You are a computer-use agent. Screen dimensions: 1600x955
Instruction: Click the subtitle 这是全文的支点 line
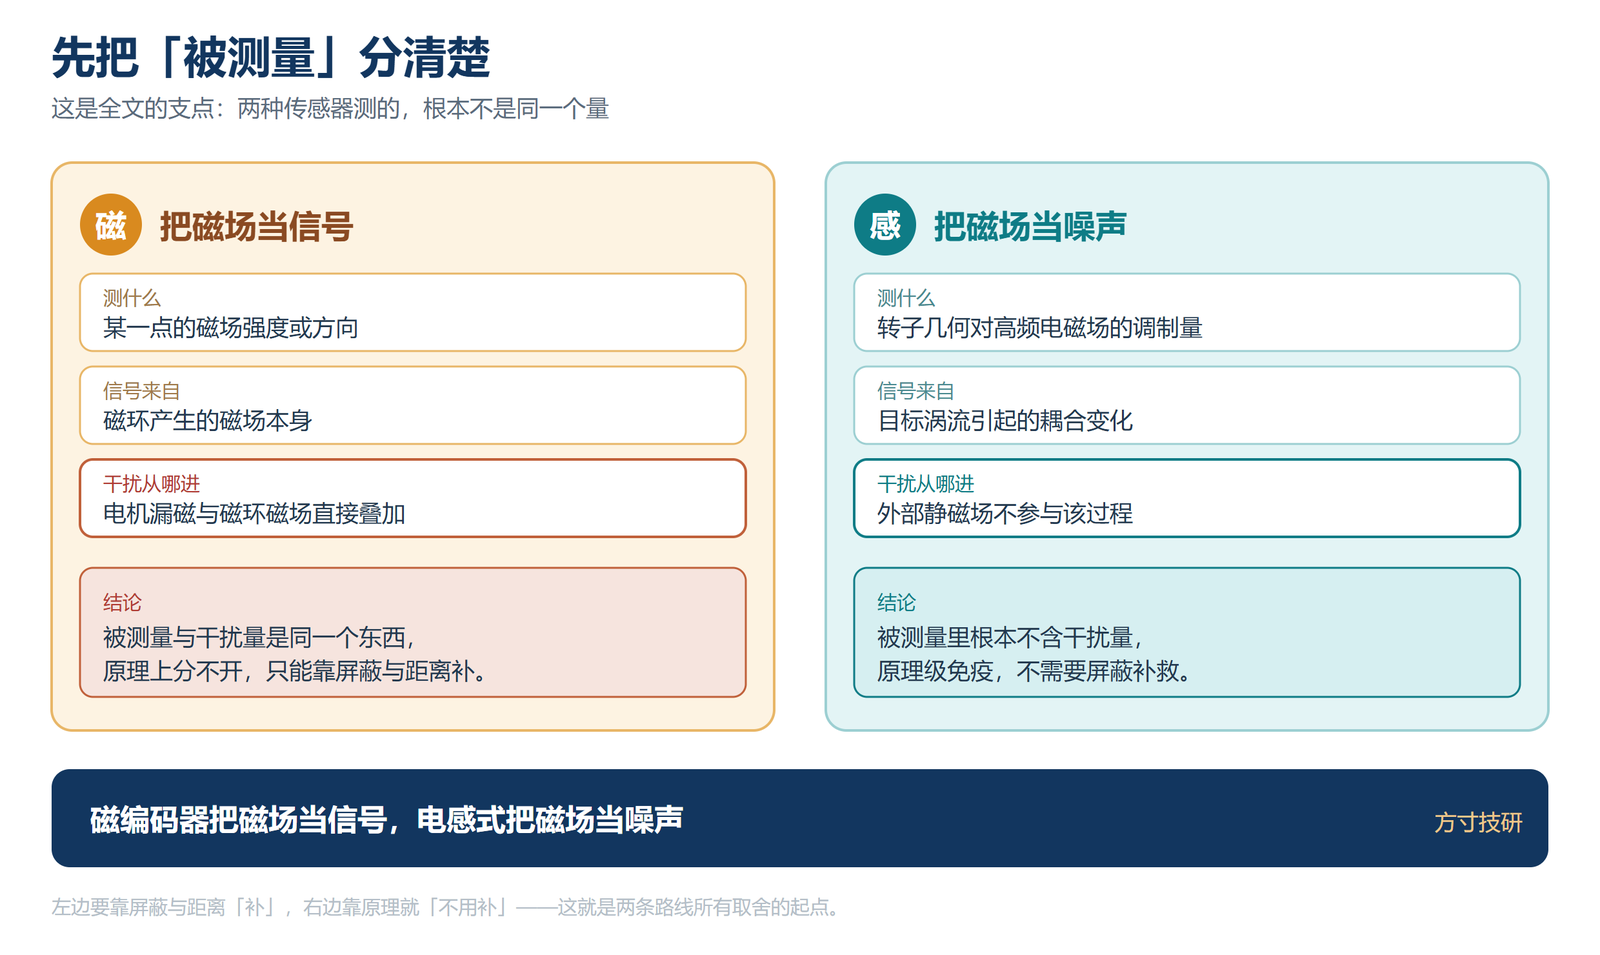pyautogui.click(x=330, y=109)
